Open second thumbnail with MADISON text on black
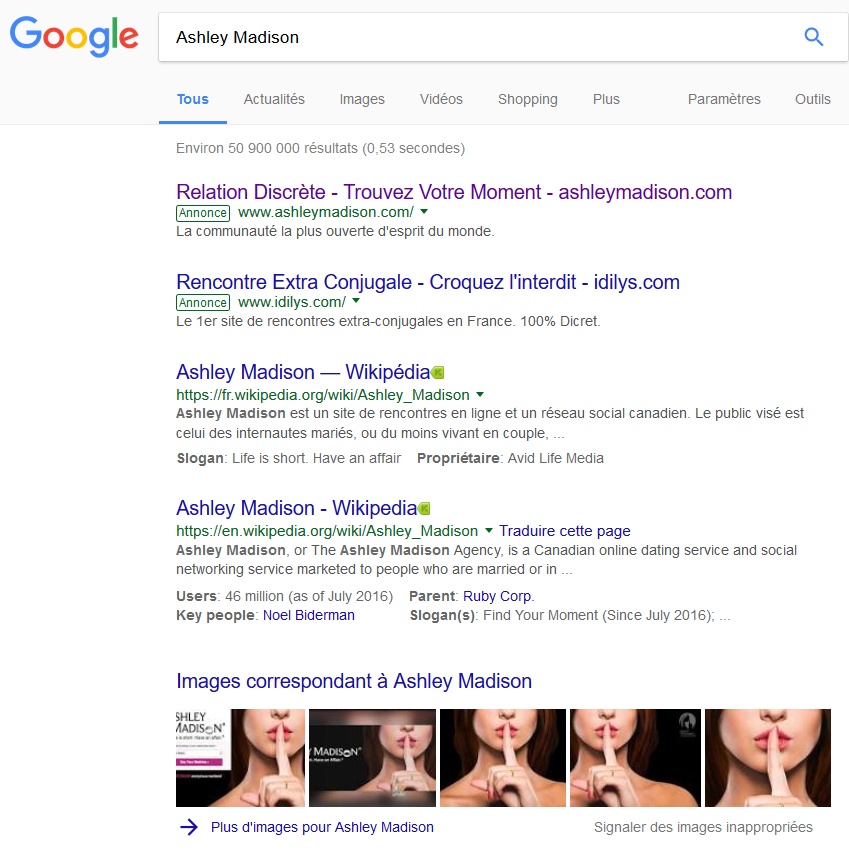 point(372,758)
